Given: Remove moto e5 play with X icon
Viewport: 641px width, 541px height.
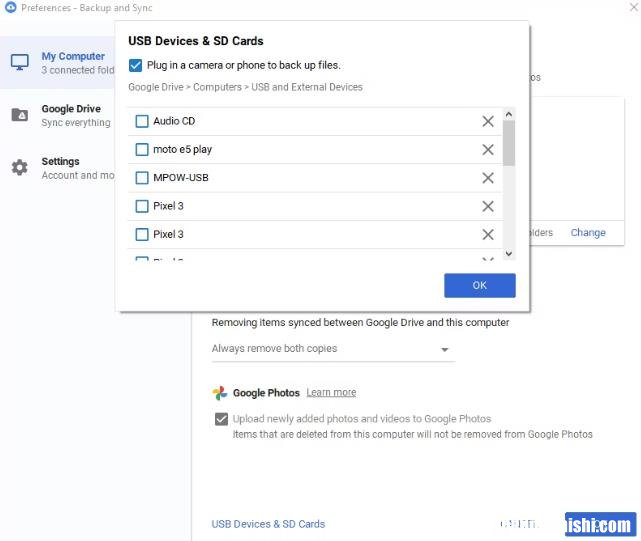Looking at the screenshot, I should [488, 150].
